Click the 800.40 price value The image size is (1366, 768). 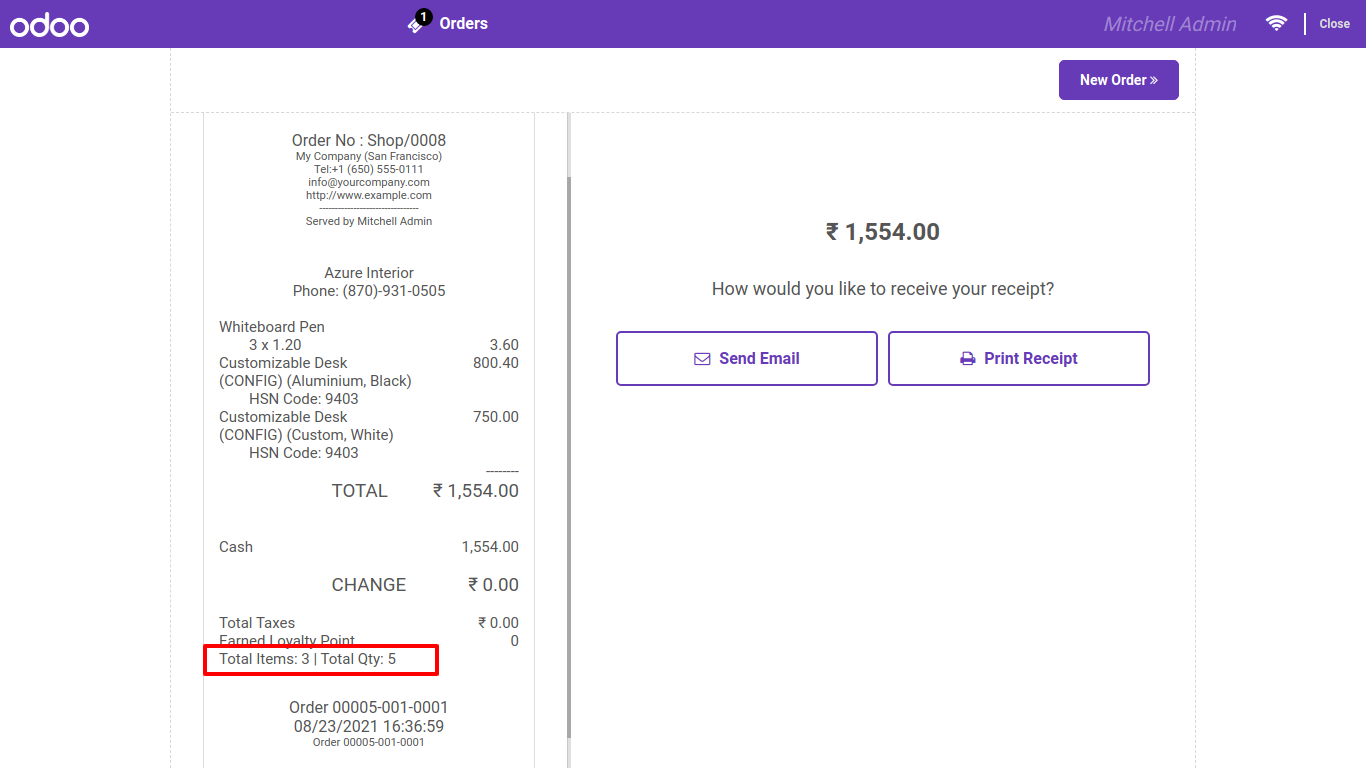click(x=496, y=363)
